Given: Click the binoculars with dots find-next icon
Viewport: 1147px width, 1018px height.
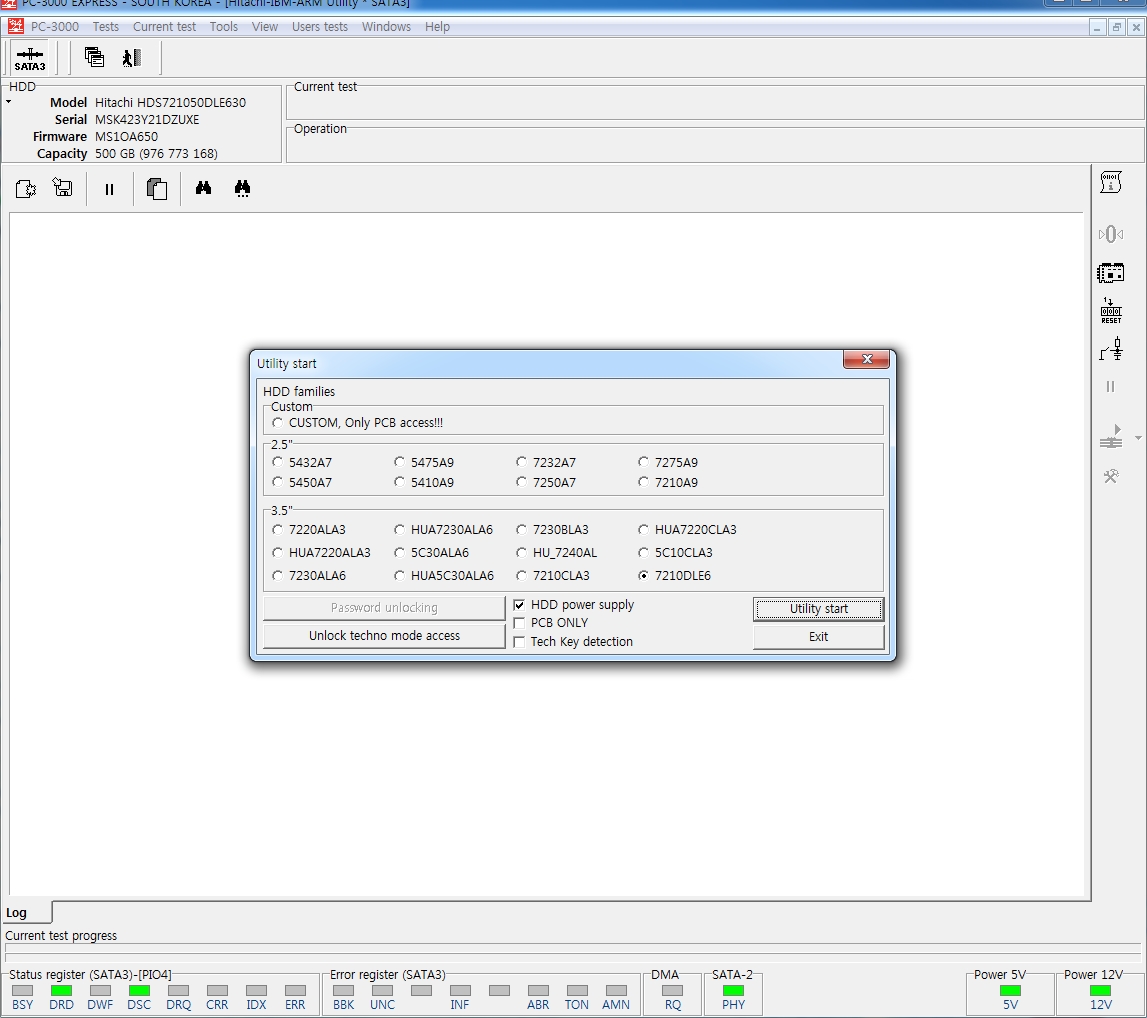Looking at the screenshot, I should click(242, 189).
